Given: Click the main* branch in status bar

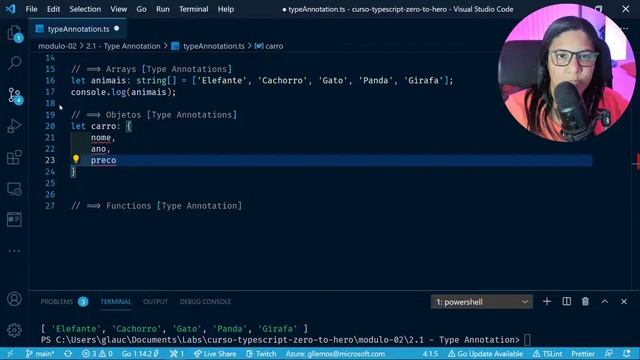Looking at the screenshot, I should pos(40,354).
